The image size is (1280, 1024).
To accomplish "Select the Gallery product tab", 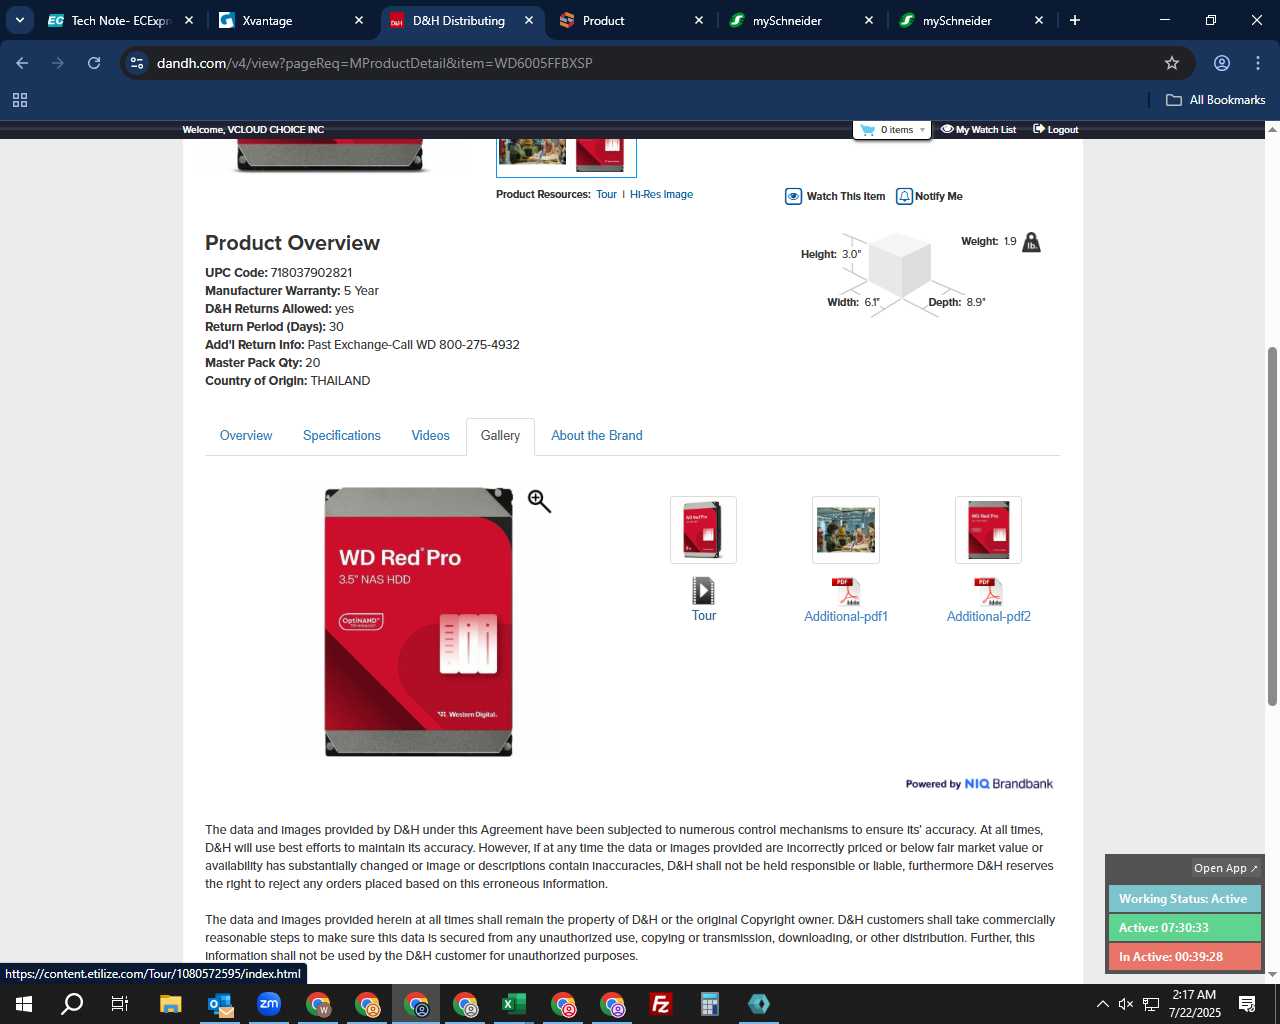I will pyautogui.click(x=500, y=436).
